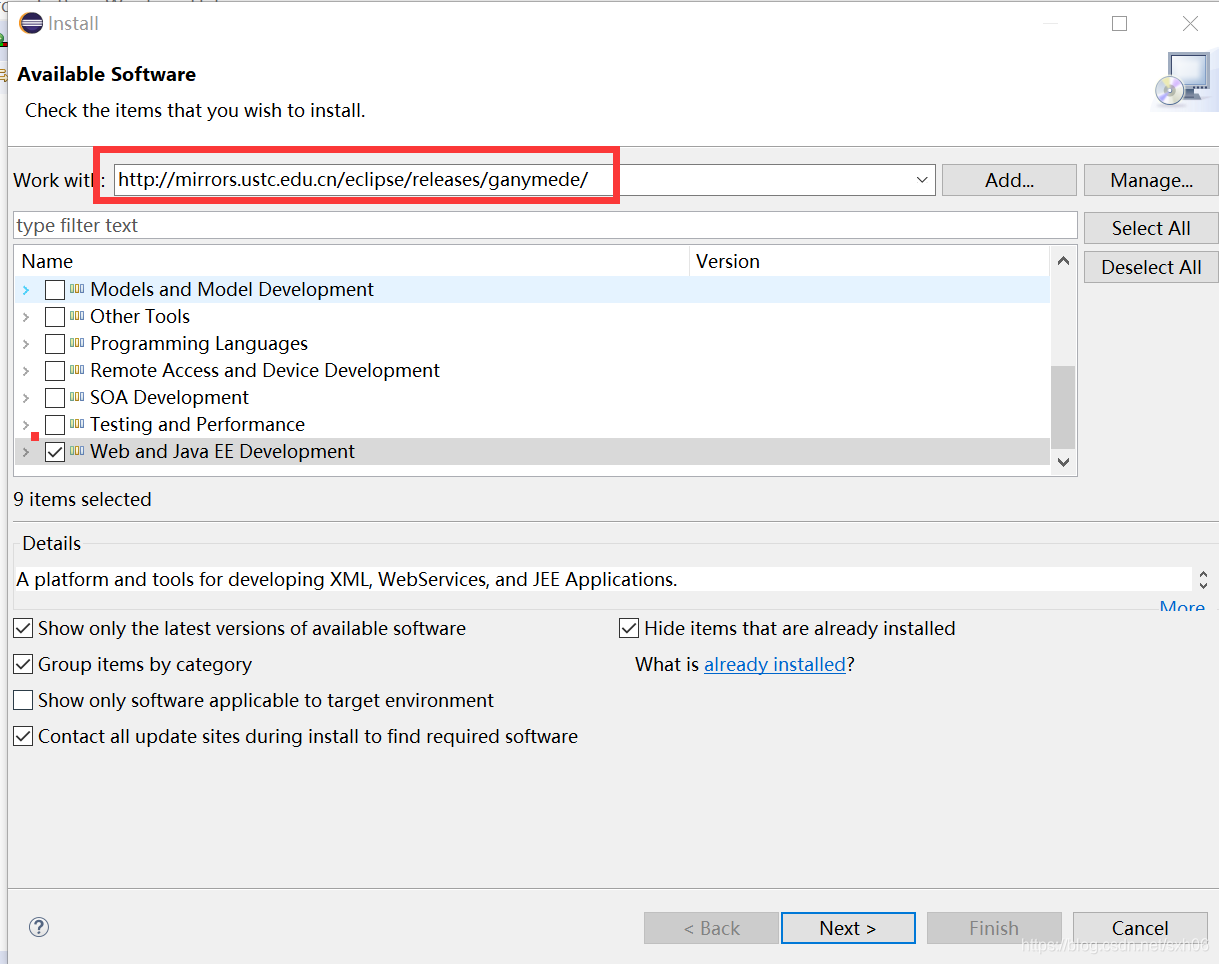1219x964 pixels.
Task: Click the software list scrollbar thumb
Action: pyautogui.click(x=1063, y=407)
